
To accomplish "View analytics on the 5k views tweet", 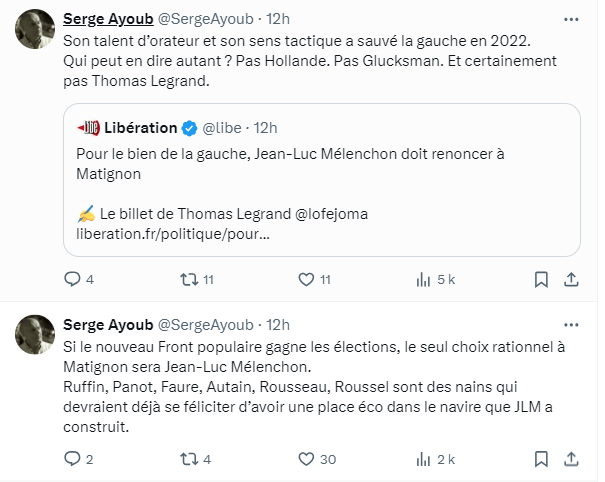I will pos(423,280).
